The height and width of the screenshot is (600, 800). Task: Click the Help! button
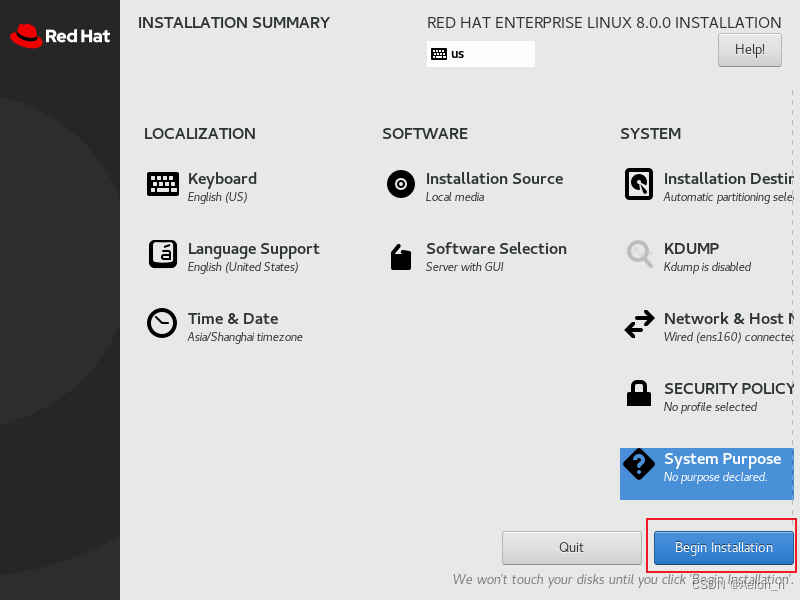[x=749, y=49]
